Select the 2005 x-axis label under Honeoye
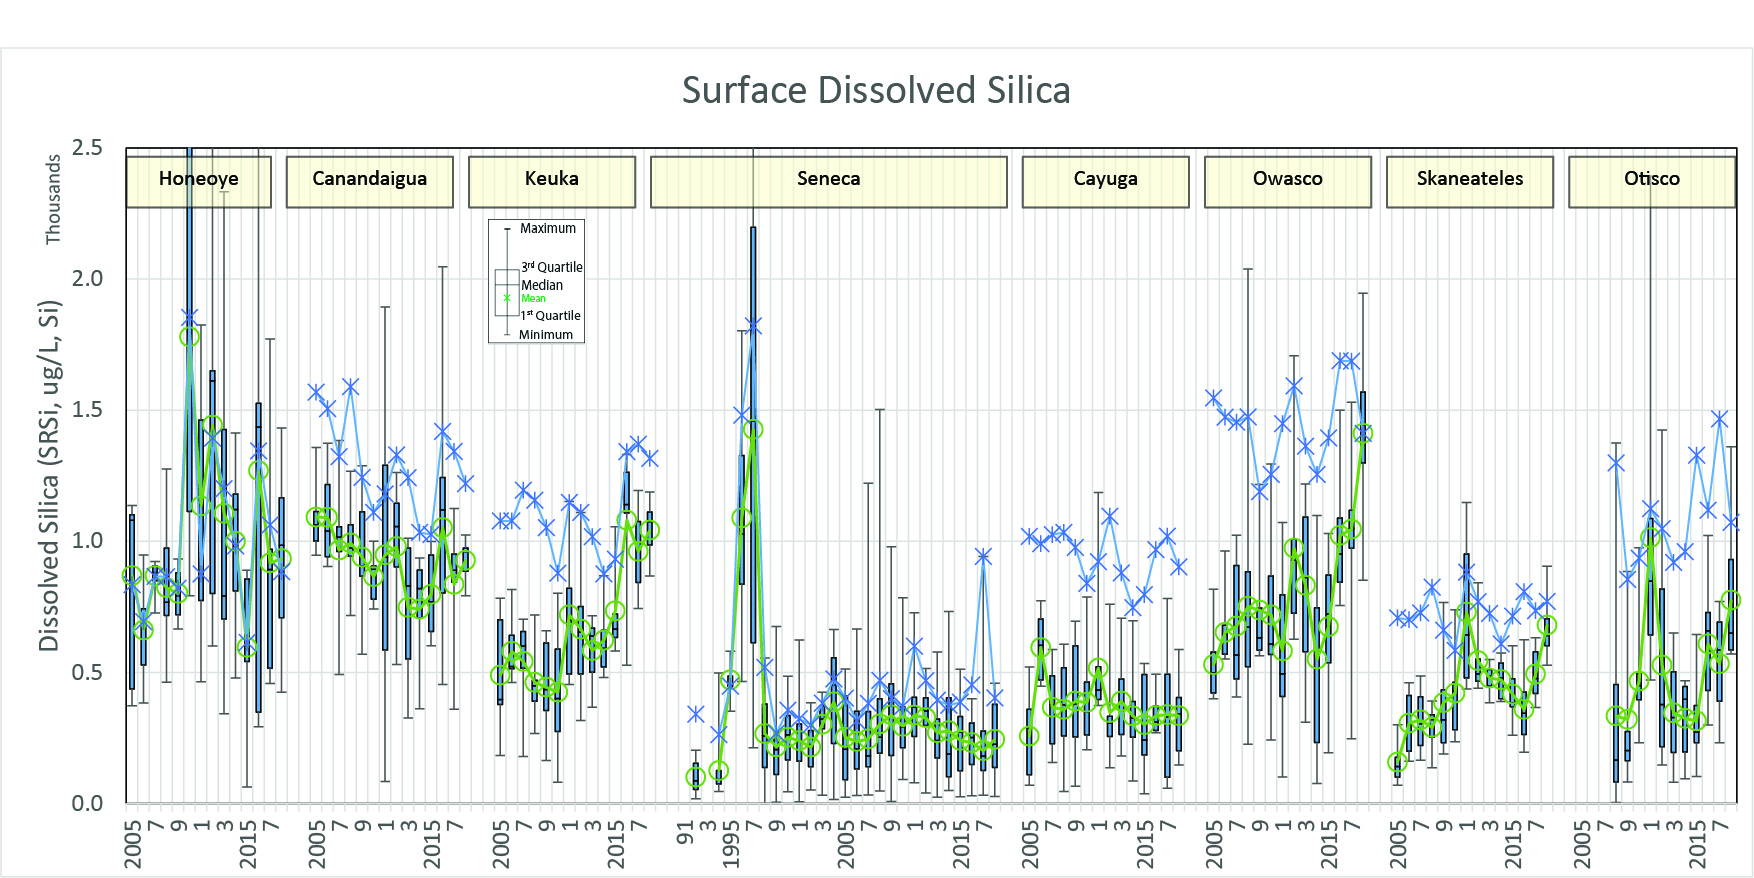The width and height of the screenshot is (1754, 878). click(133, 845)
